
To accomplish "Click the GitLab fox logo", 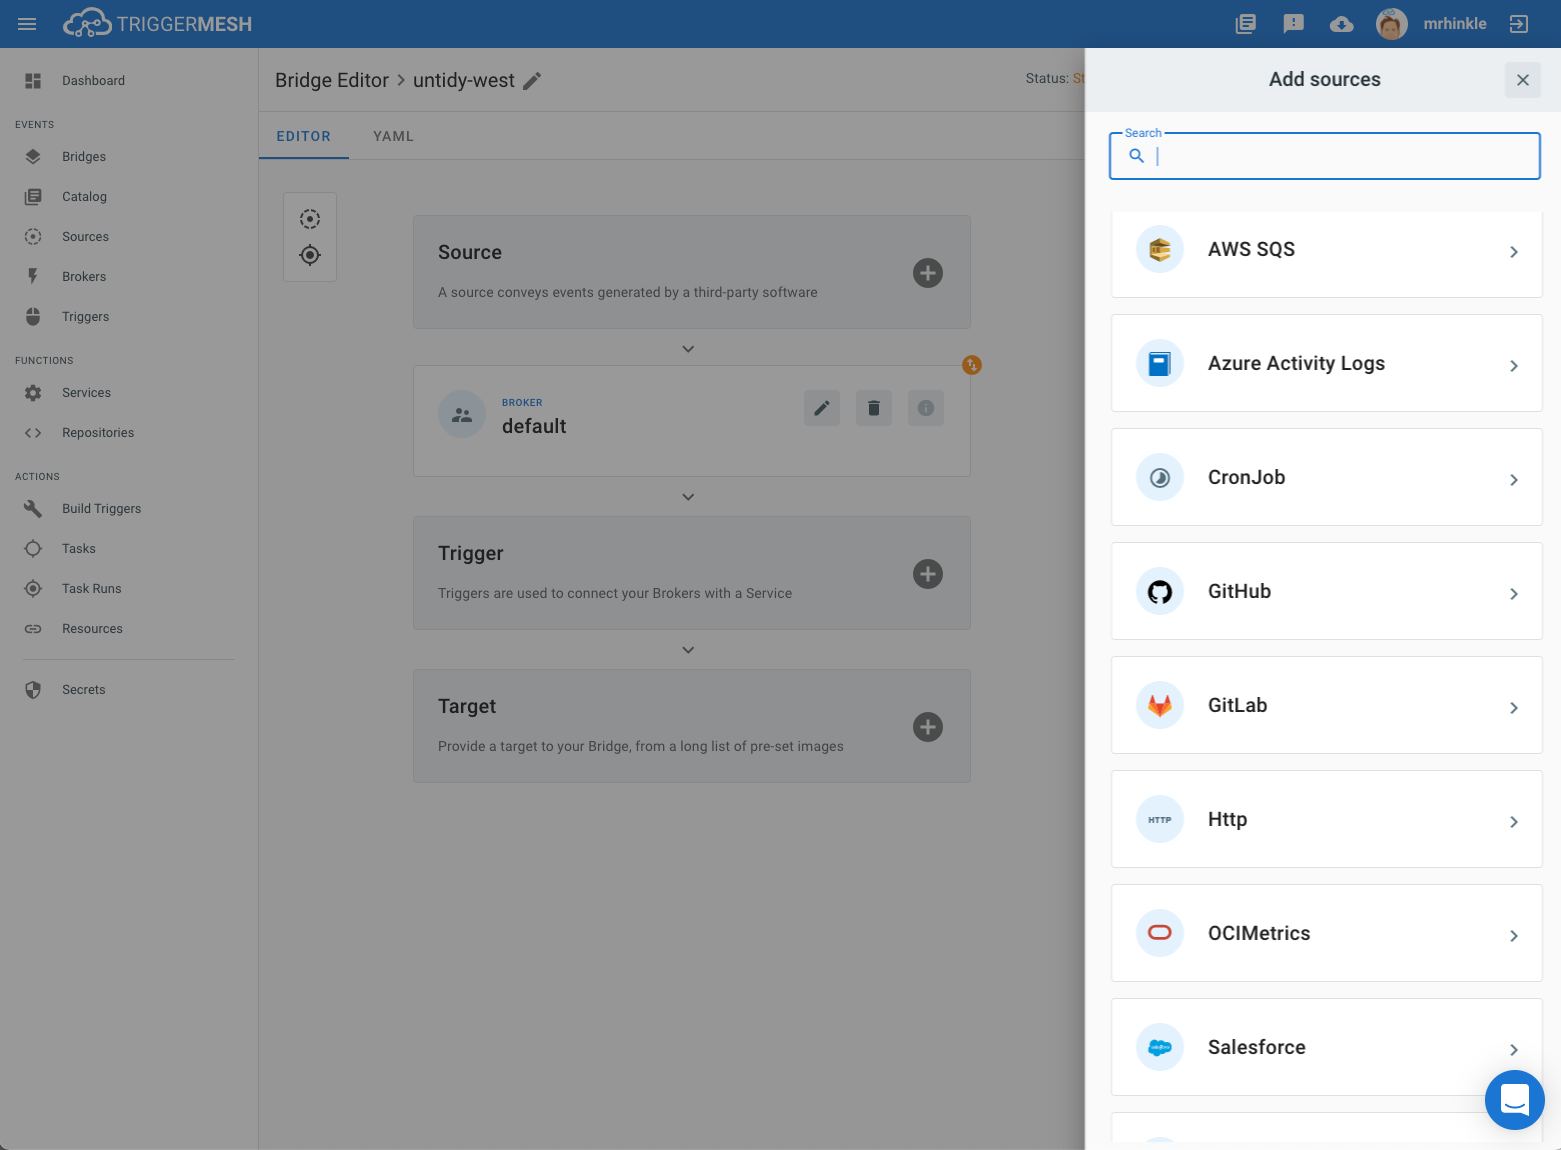I will [1160, 705].
